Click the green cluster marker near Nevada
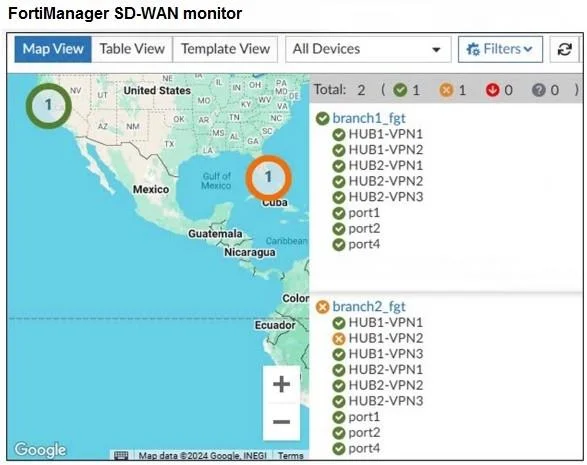 48,106
